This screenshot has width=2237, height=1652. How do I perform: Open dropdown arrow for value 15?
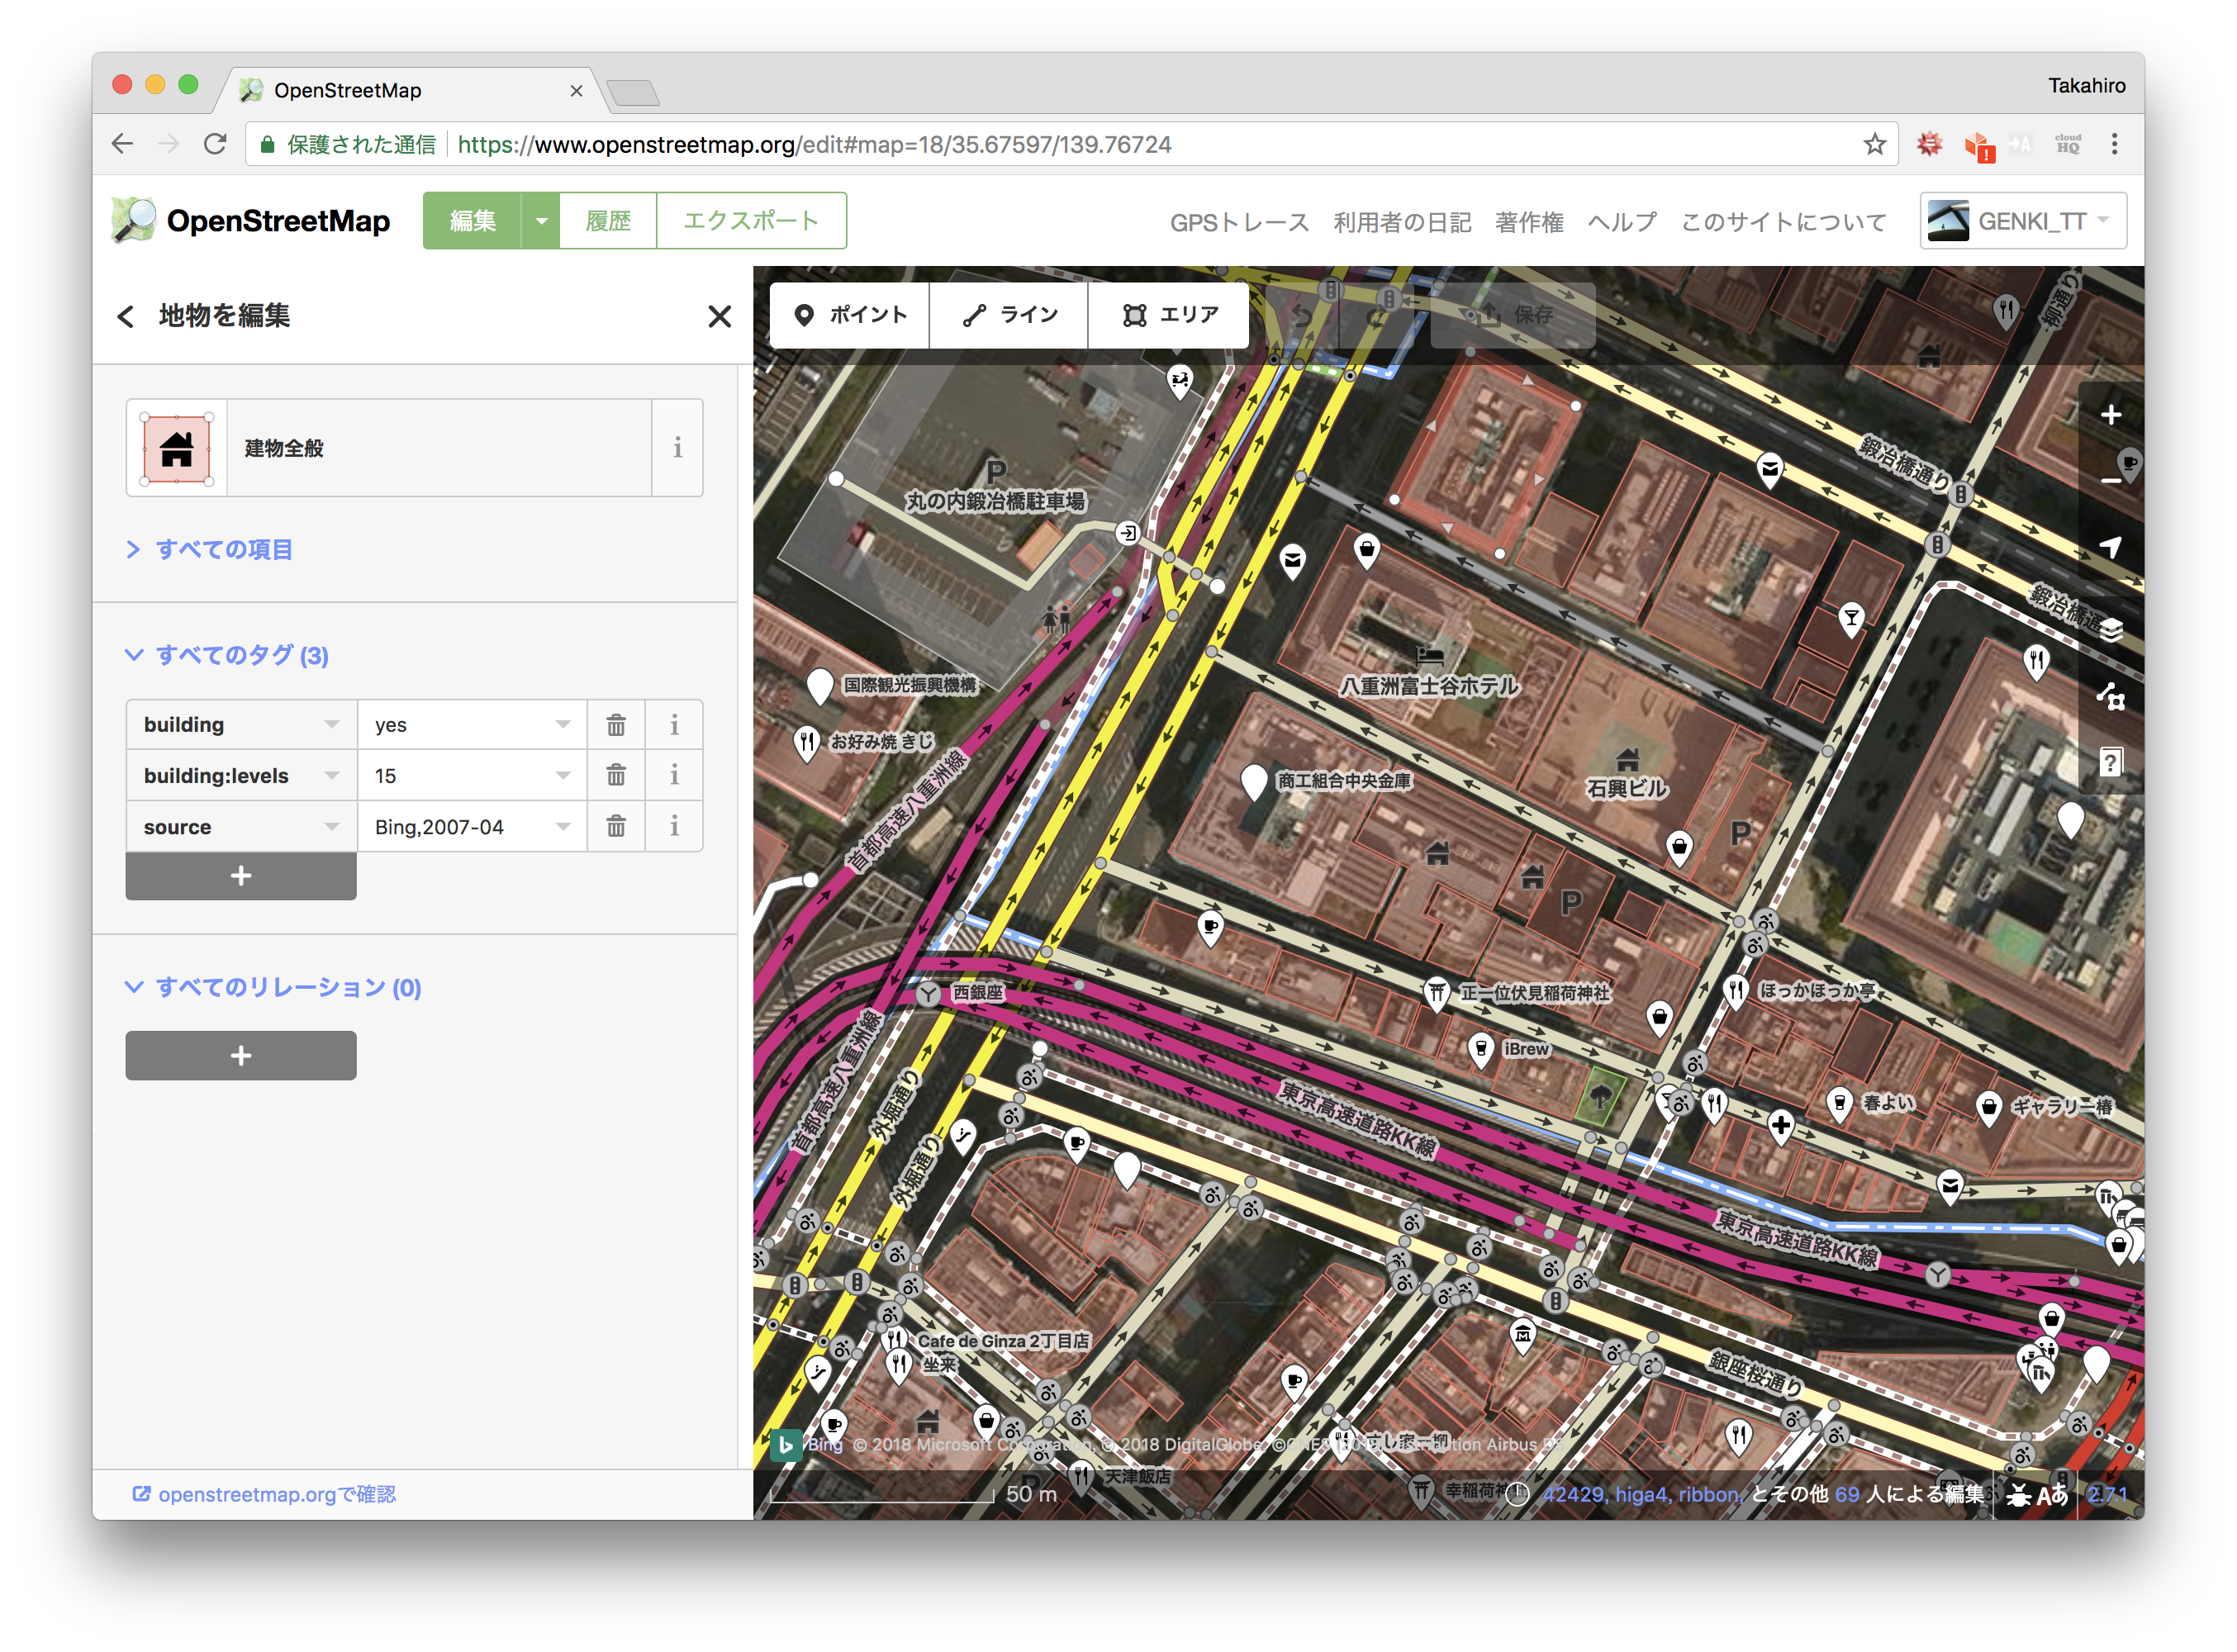(563, 776)
